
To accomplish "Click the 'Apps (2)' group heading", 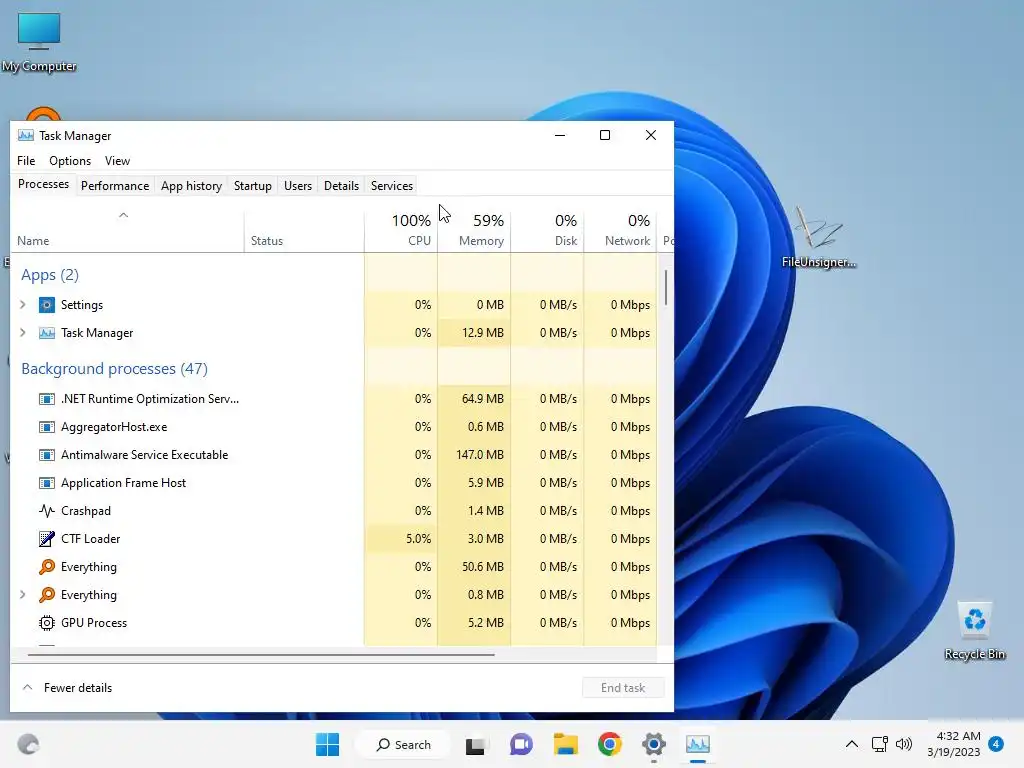I will coord(50,275).
